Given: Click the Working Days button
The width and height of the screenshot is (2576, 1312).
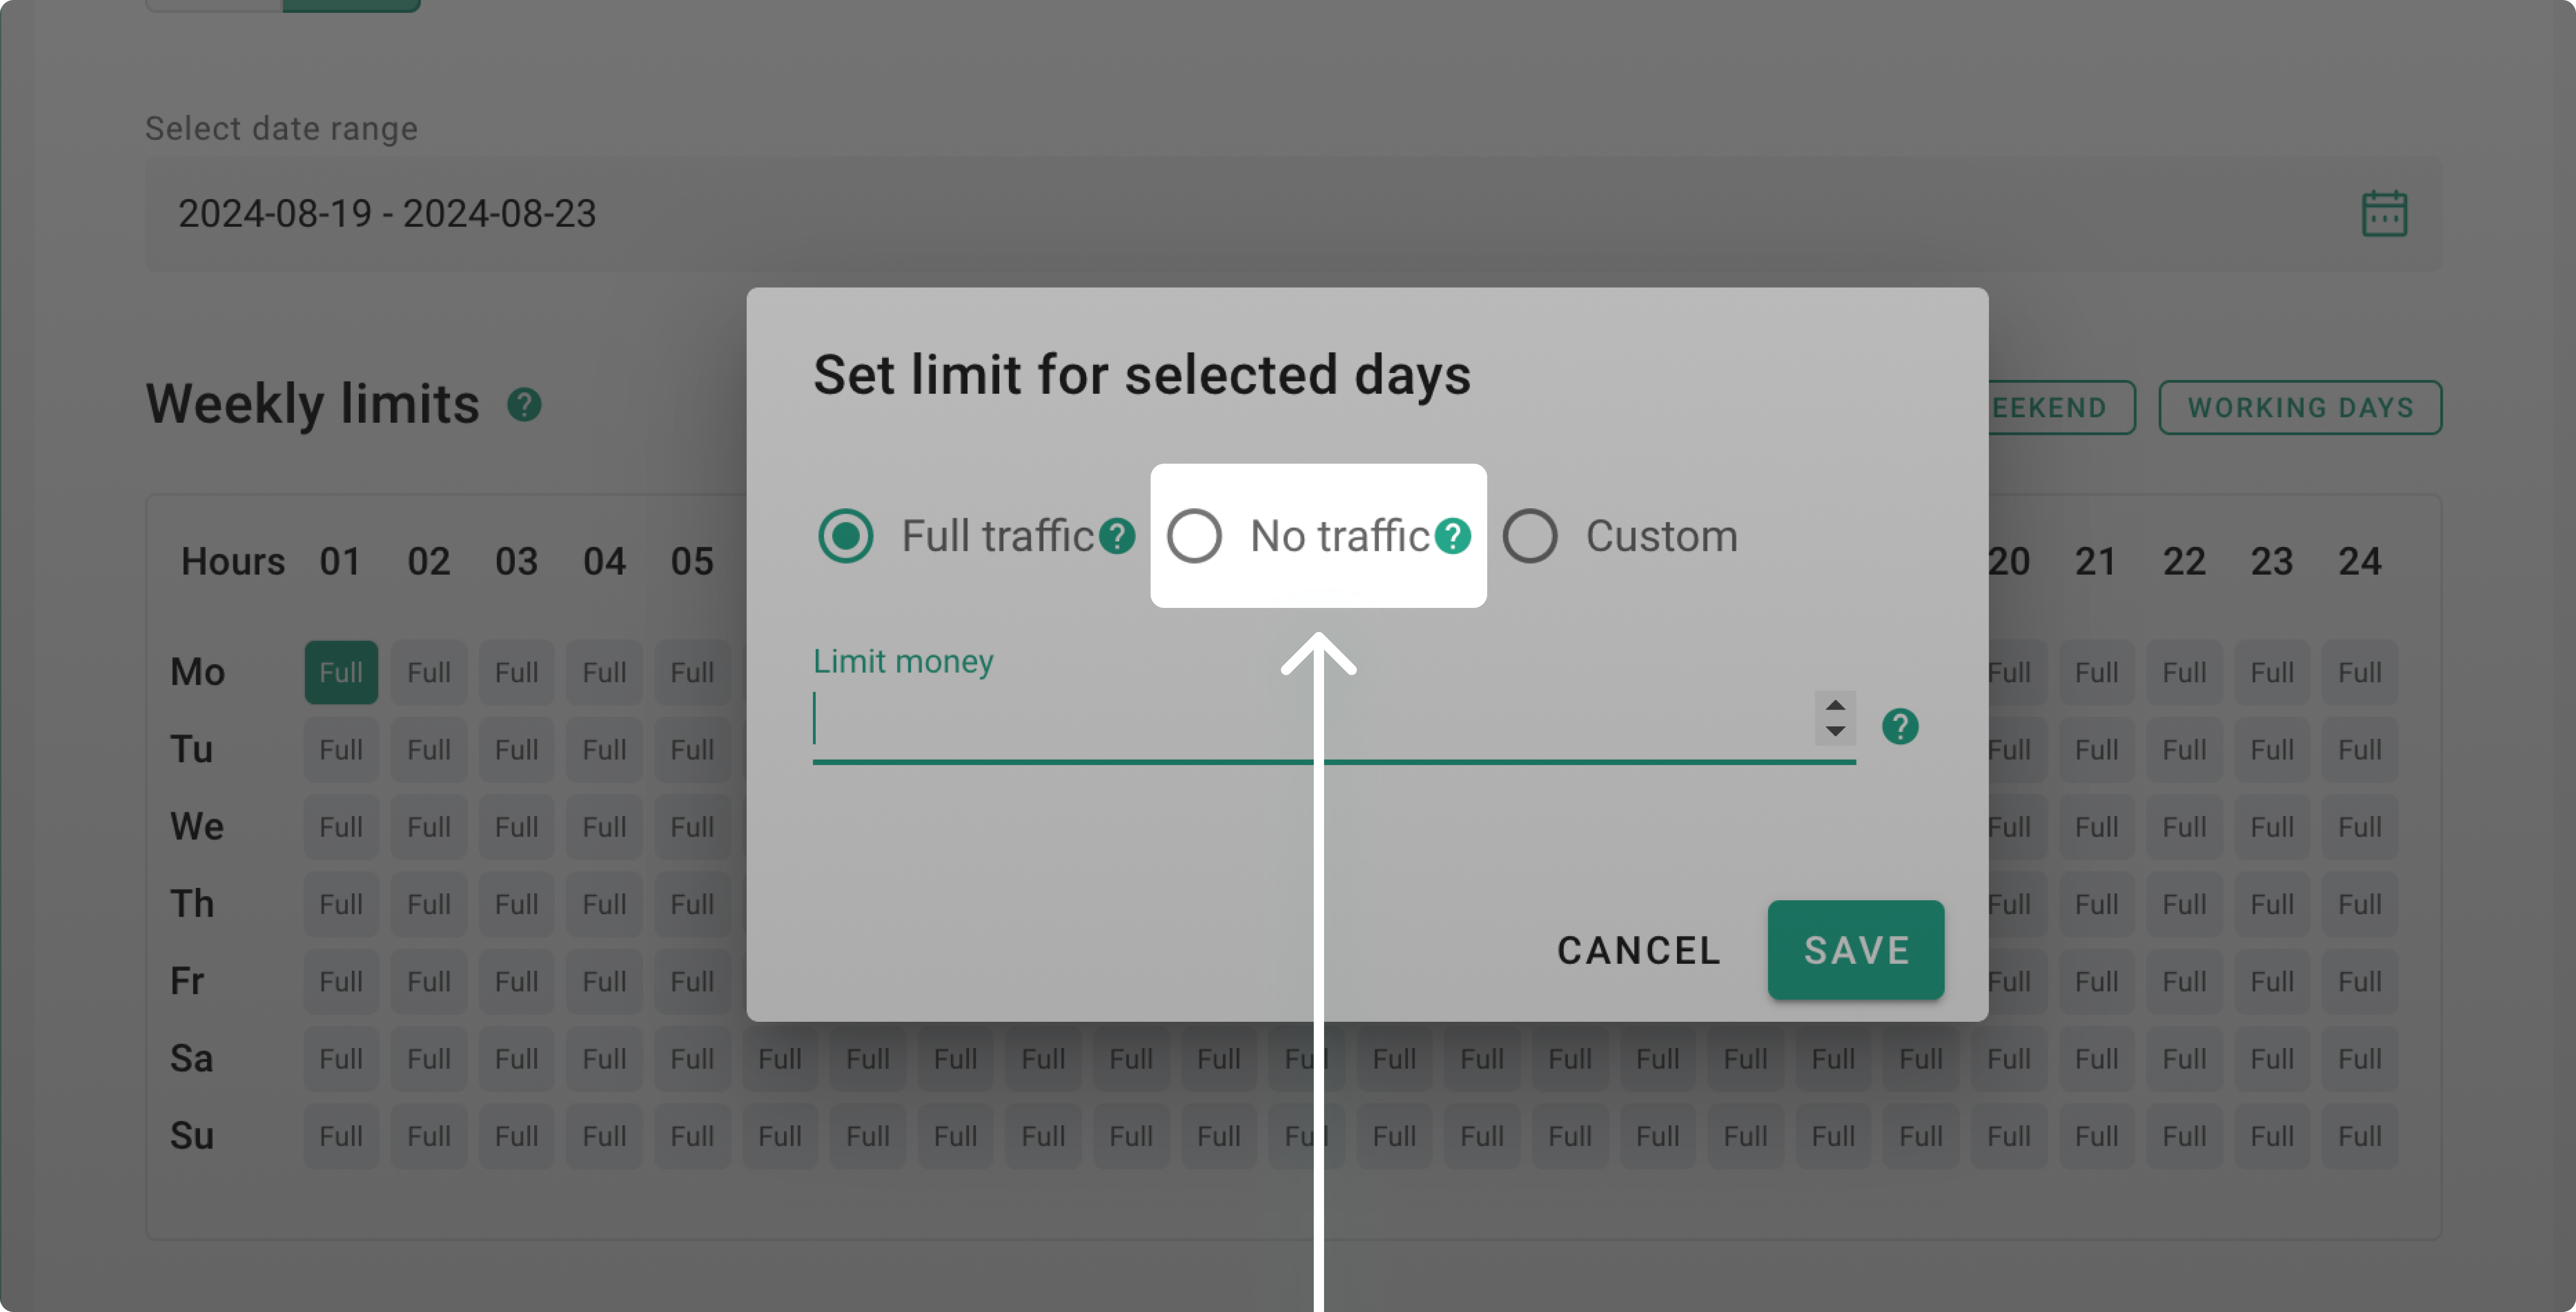Looking at the screenshot, I should [x=2299, y=408].
